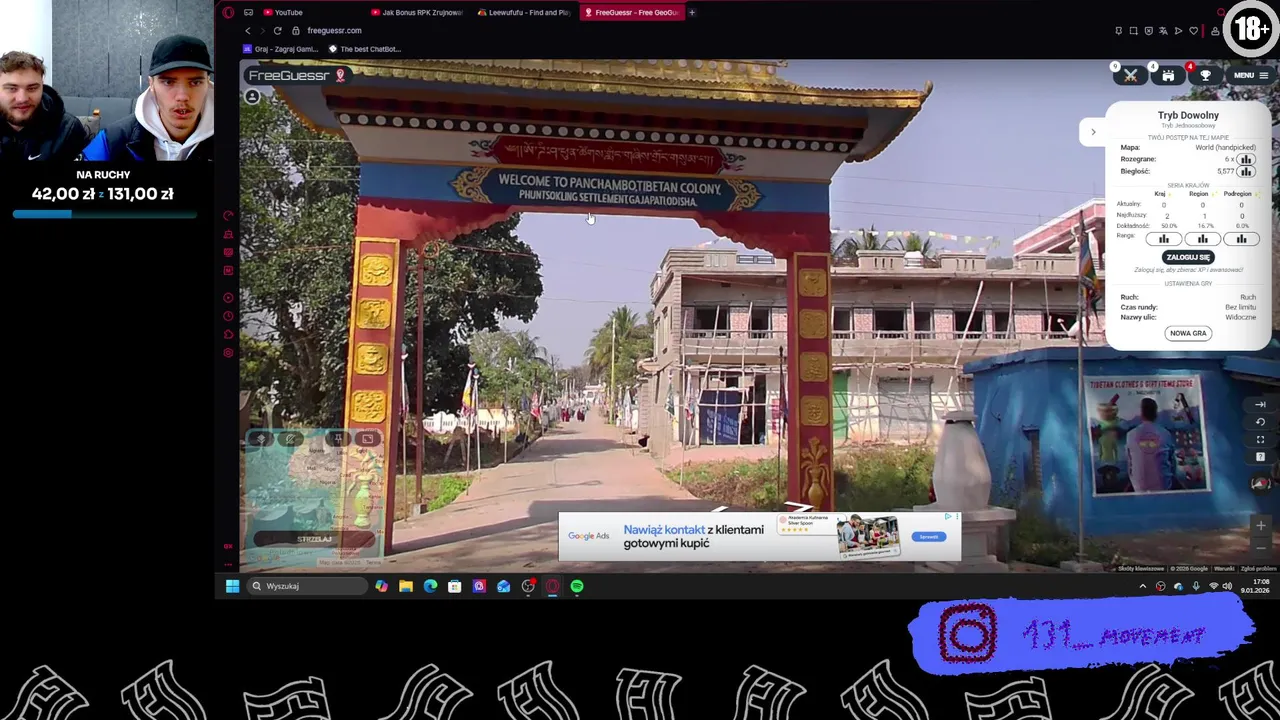Toggle fullscreen street view
The image size is (1280, 720).
(1260, 439)
